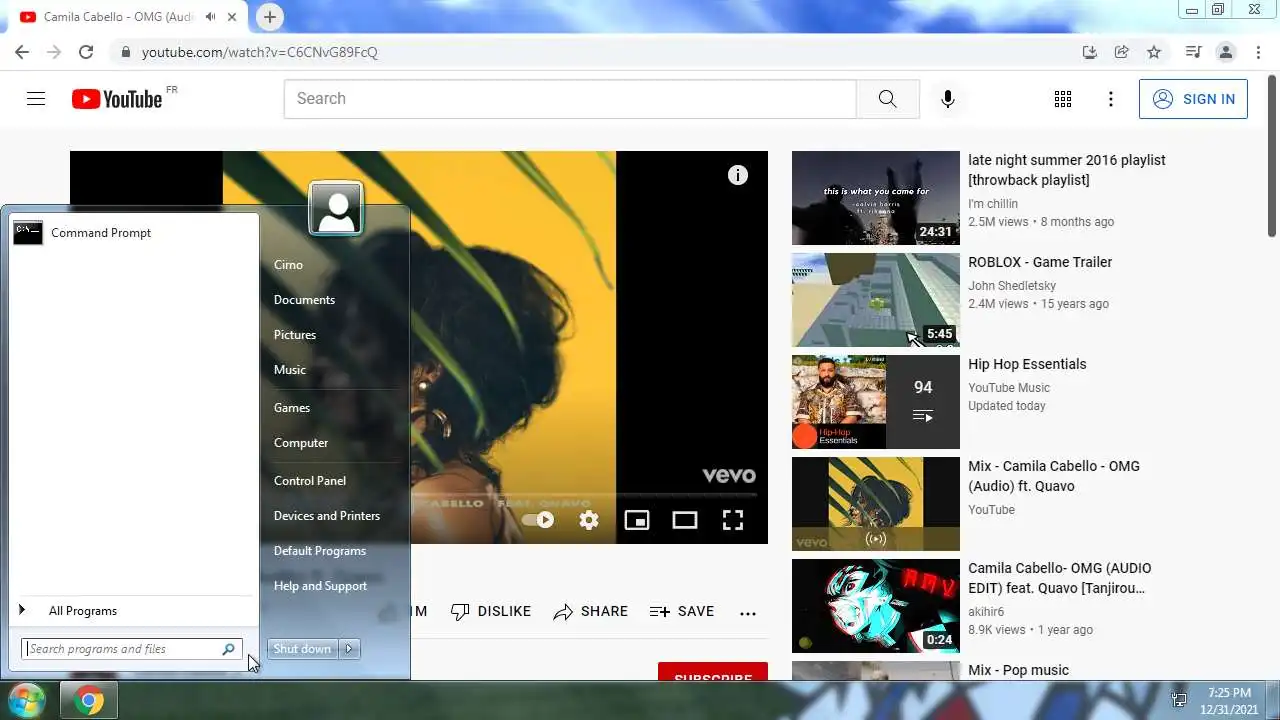The width and height of the screenshot is (1280, 720).
Task: Go to YouTube home via logo
Action: pos(117,99)
